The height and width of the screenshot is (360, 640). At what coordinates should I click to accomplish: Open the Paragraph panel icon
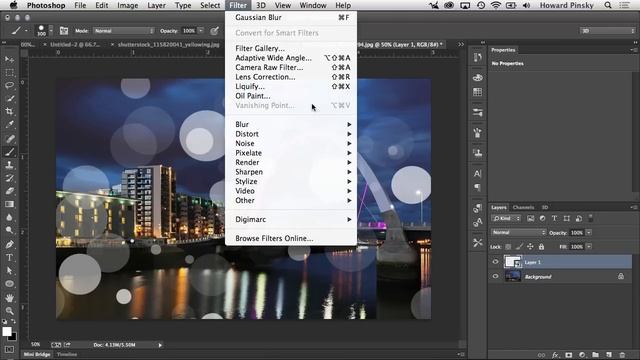(x=477, y=187)
